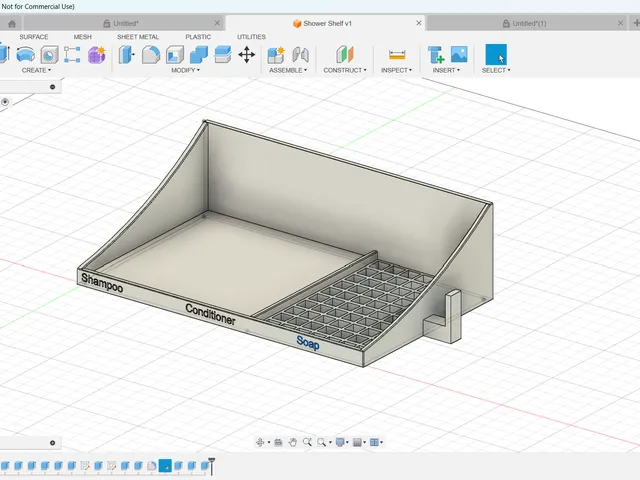Click the Viewports layout icon

click(x=374, y=442)
